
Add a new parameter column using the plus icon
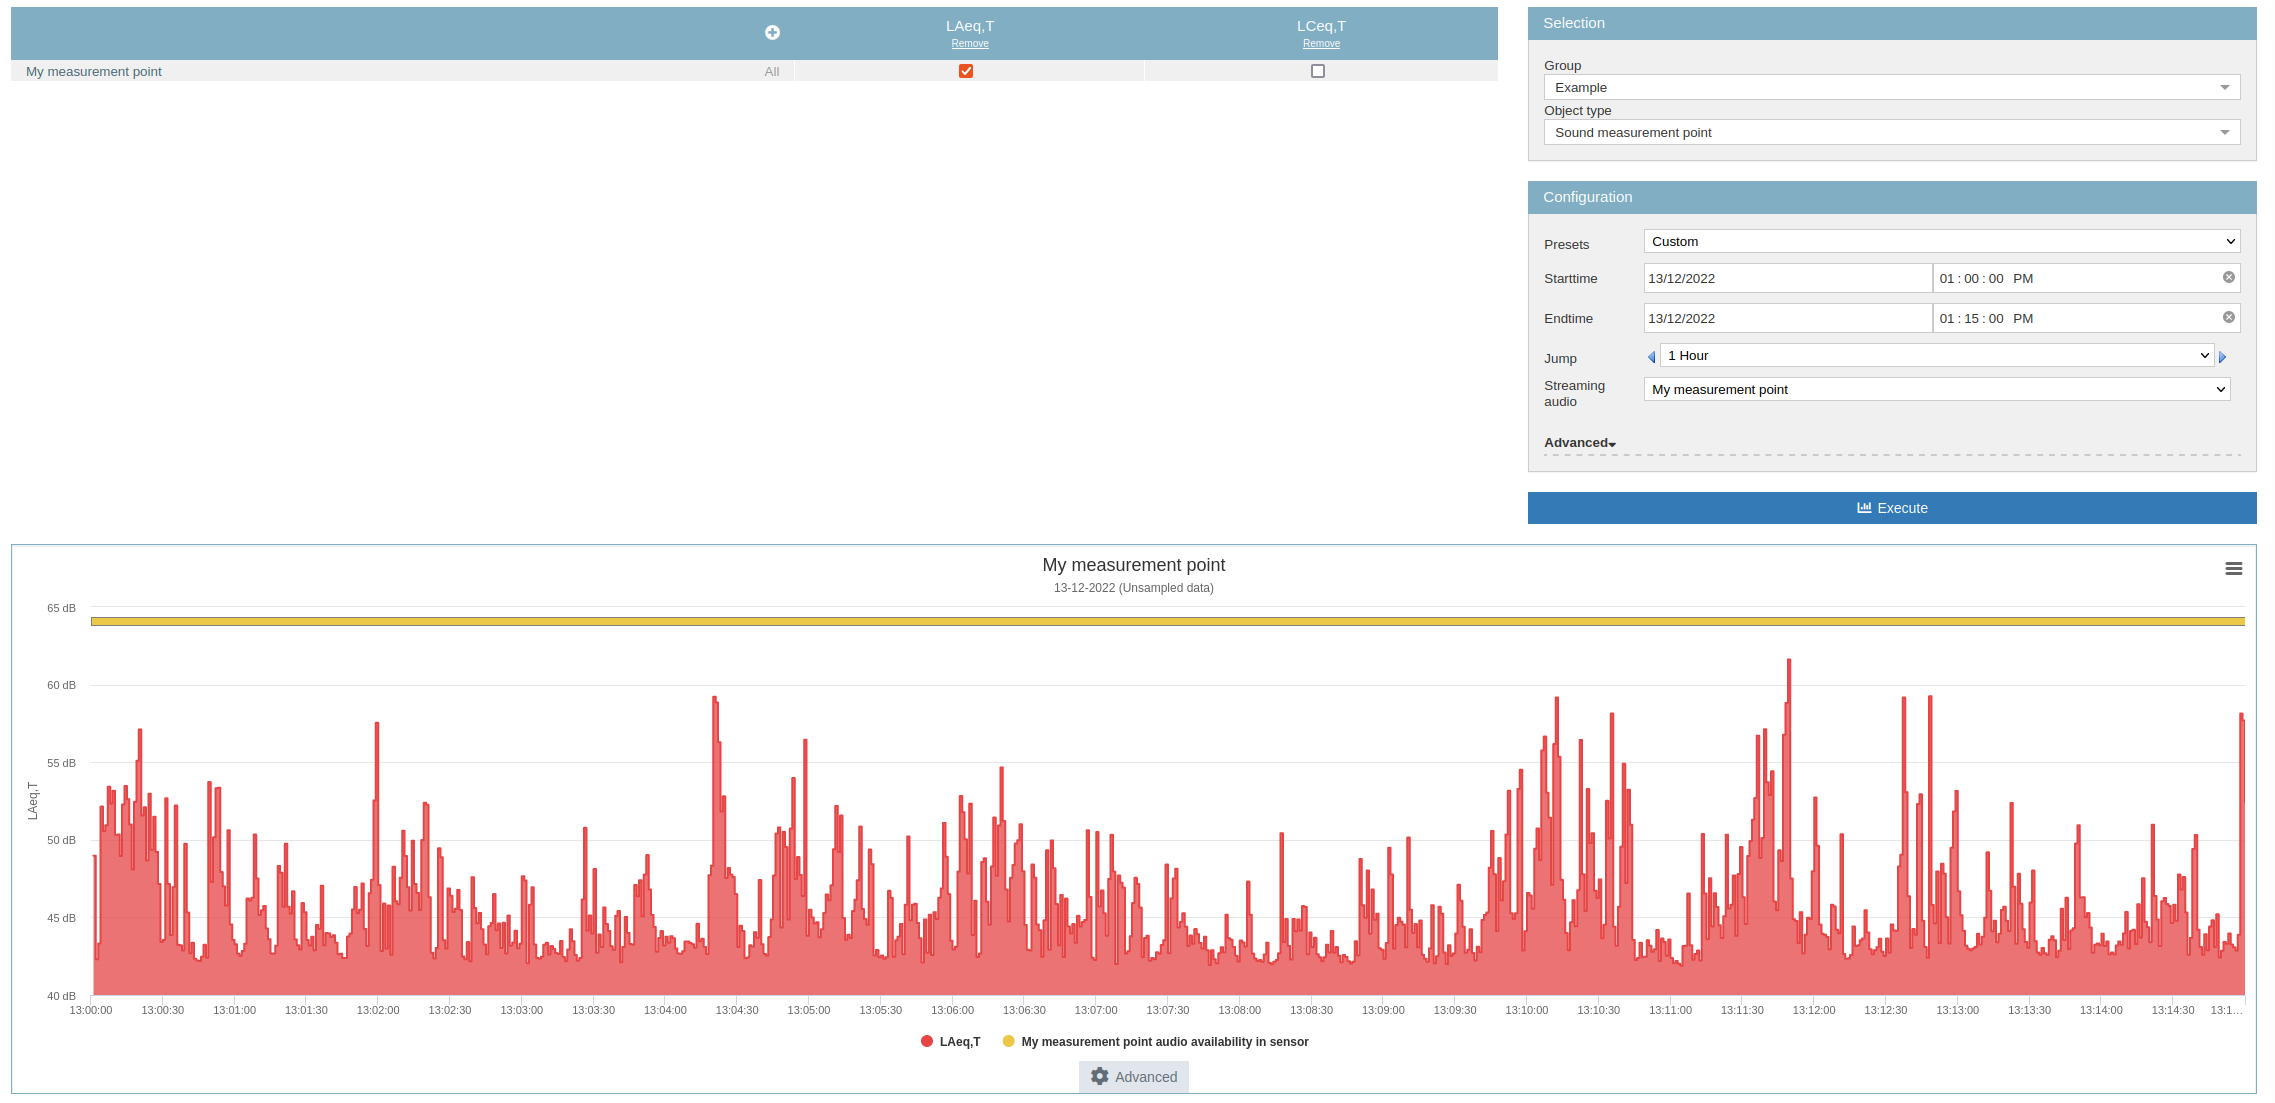point(772,32)
